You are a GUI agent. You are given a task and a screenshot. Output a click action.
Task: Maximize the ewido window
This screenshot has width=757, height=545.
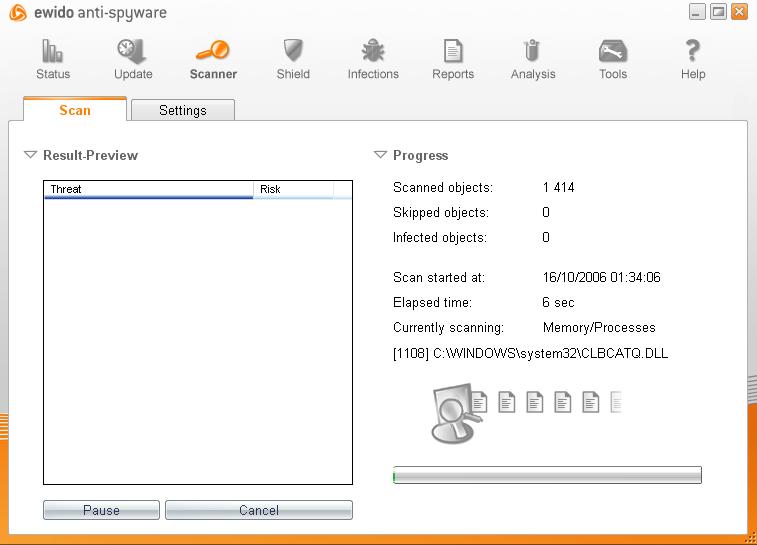(718, 12)
